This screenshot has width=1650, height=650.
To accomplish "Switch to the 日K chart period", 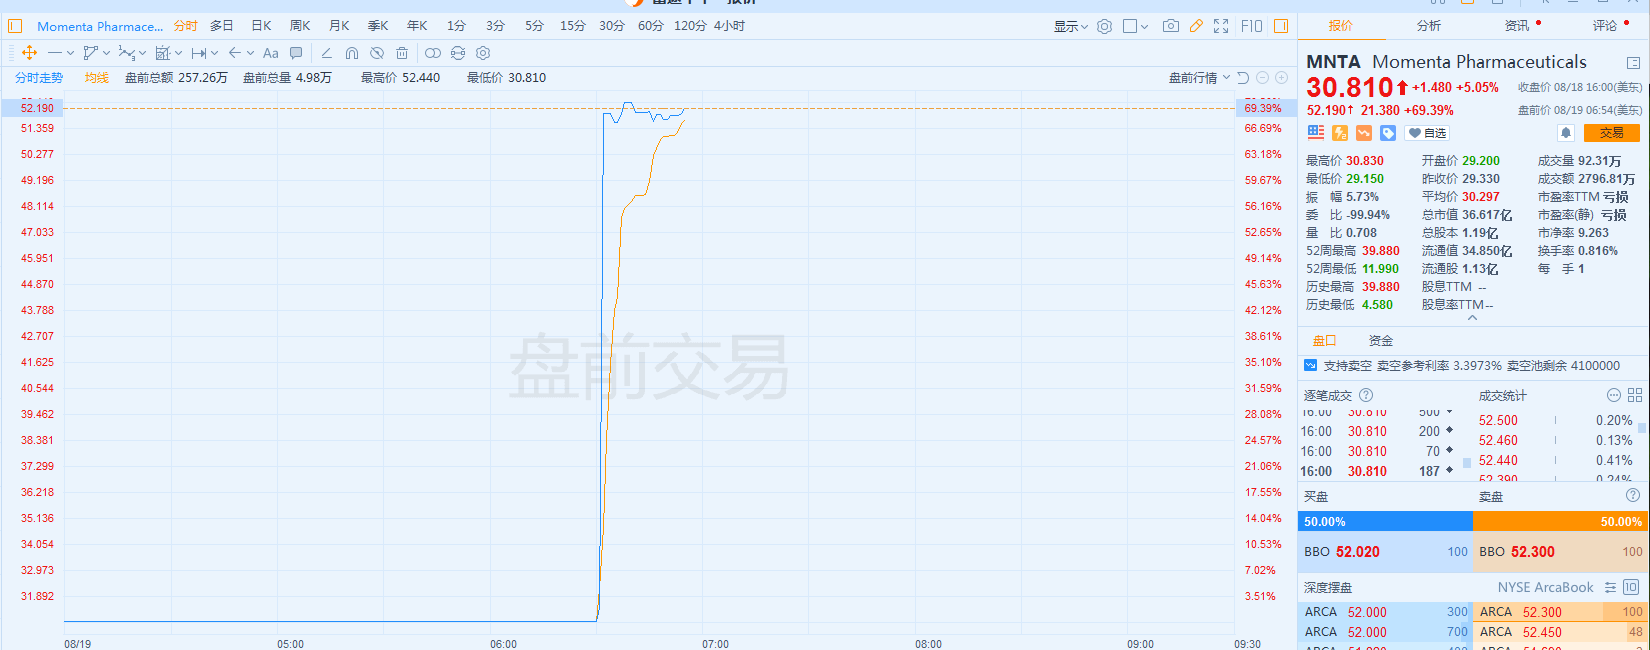I will tap(261, 26).
